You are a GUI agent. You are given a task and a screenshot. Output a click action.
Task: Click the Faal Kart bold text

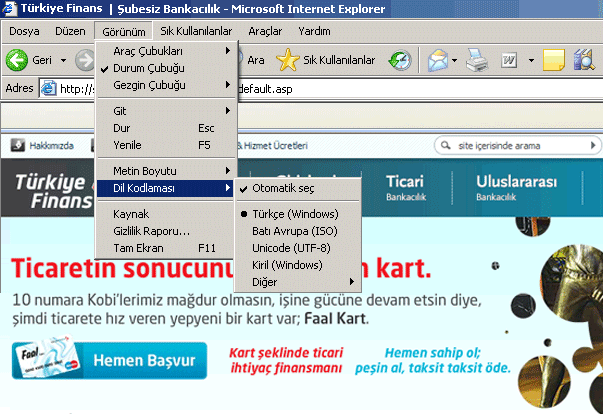click(x=335, y=319)
